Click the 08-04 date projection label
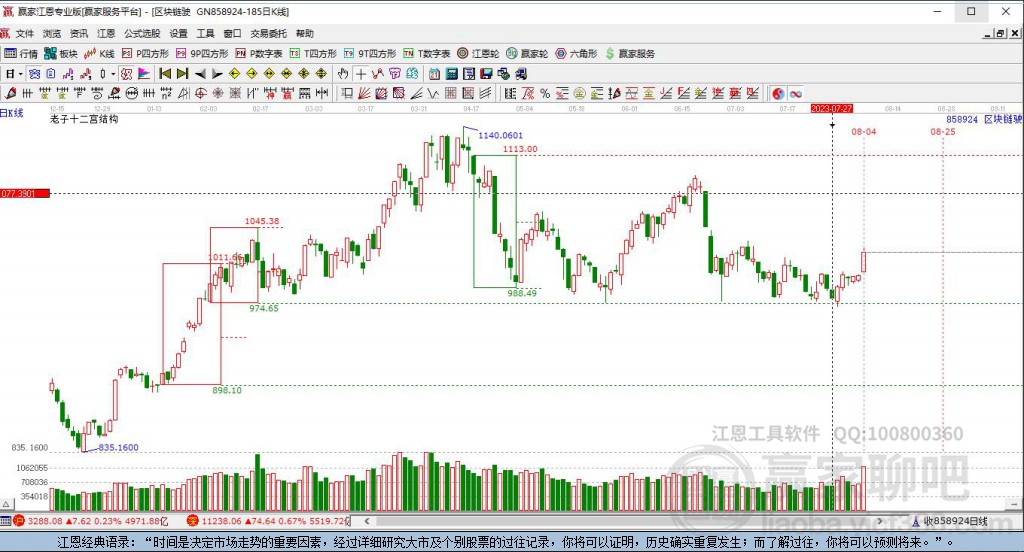The image size is (1024, 552). (x=863, y=132)
